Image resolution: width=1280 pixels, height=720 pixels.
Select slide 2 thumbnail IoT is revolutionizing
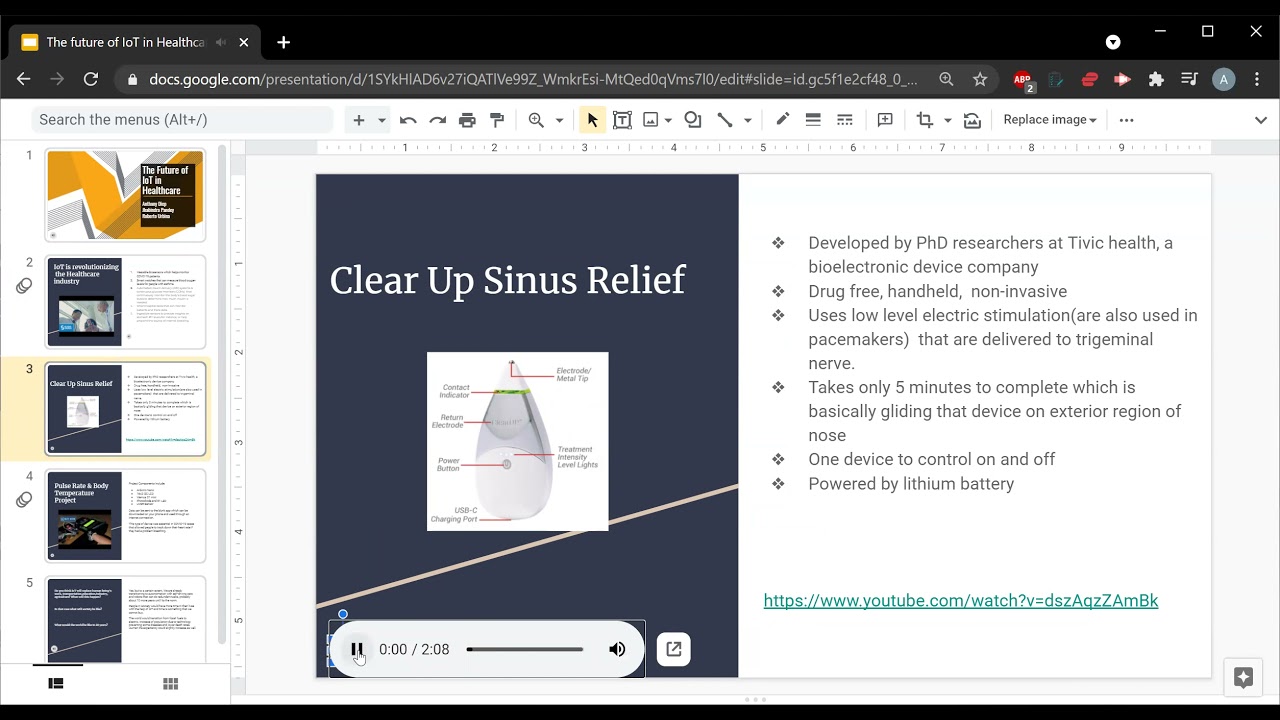[125, 302]
